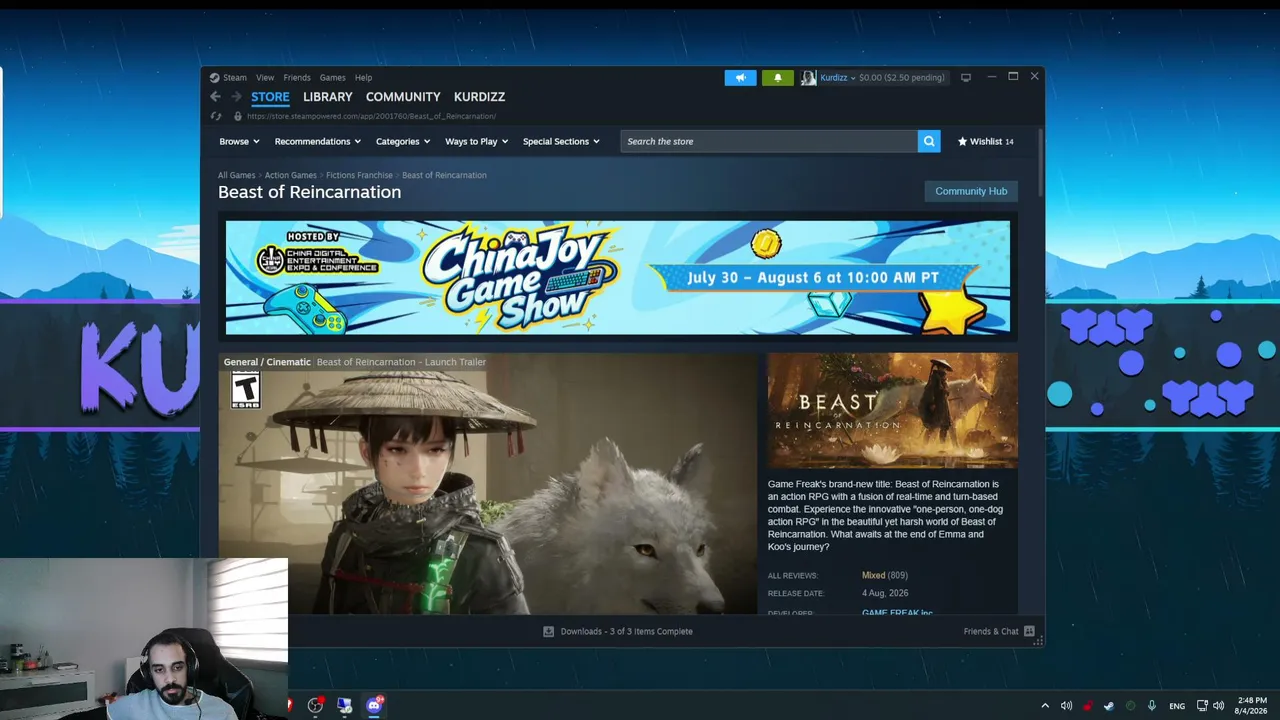Click the ENG language indicator in taskbar
Image resolution: width=1280 pixels, height=720 pixels.
click(x=1177, y=706)
